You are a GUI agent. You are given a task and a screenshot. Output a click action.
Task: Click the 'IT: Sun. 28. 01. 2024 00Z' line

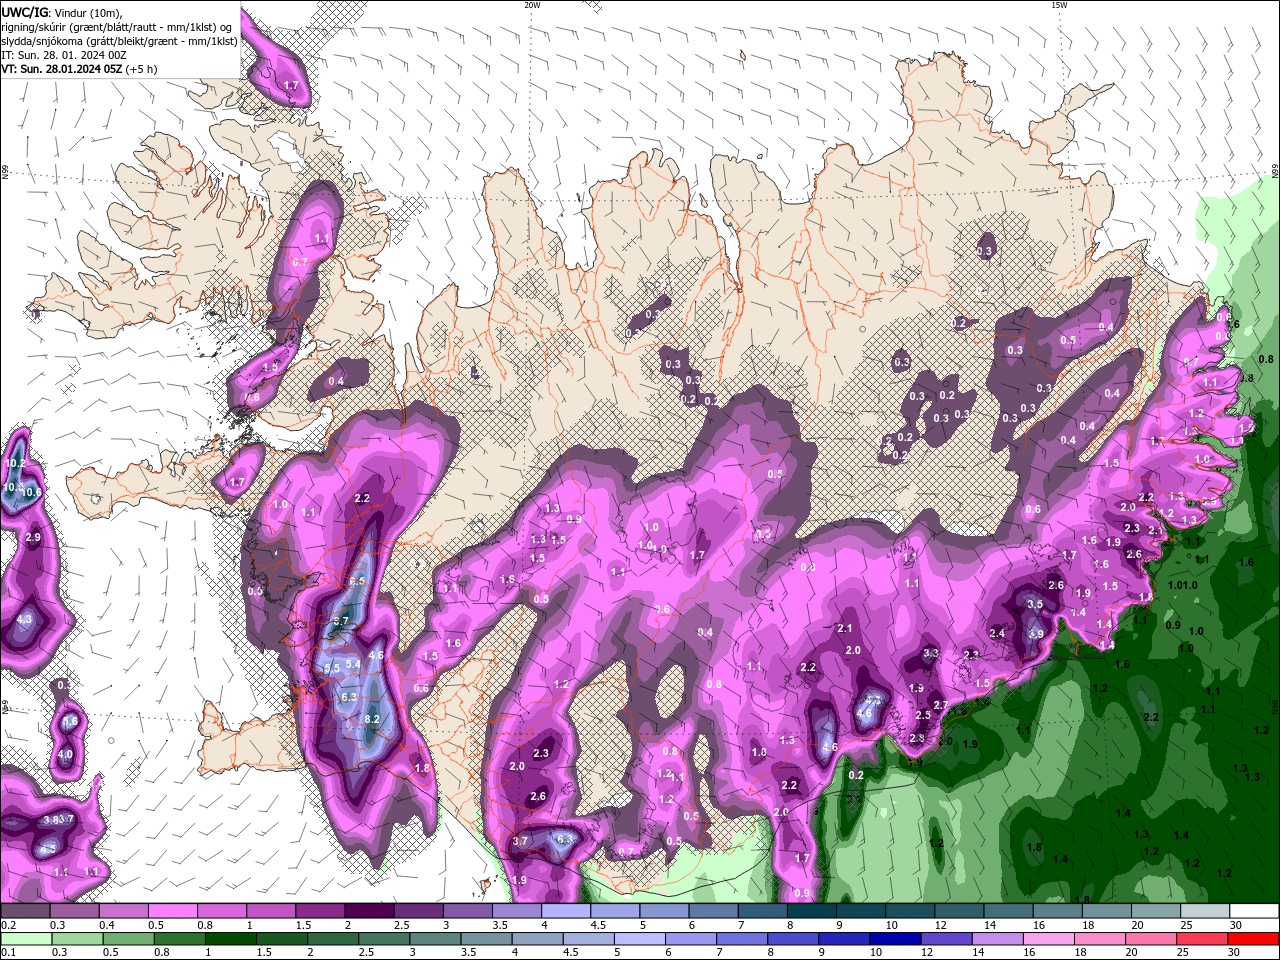coord(63,55)
